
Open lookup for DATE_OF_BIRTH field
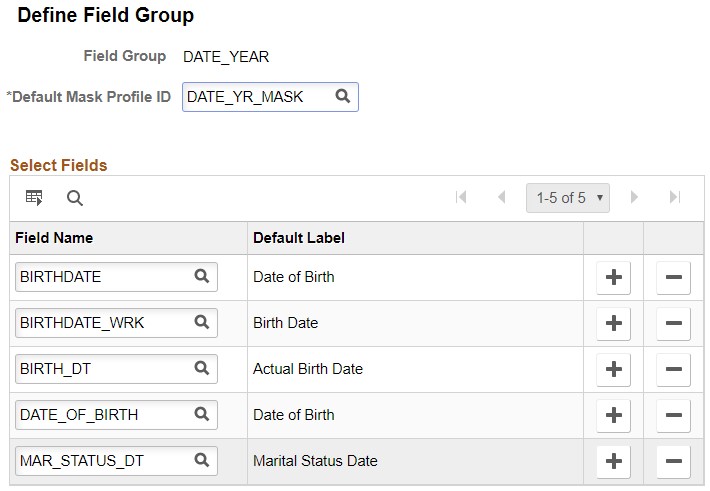click(x=201, y=415)
